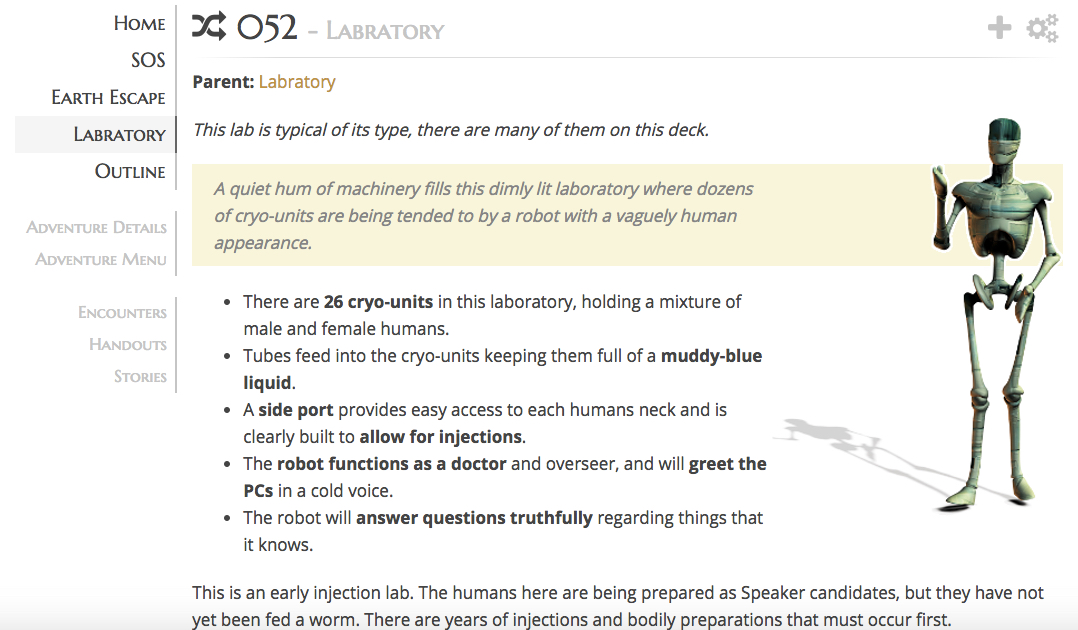
Task: Click the 052 Labratory page title
Action: 340,29
